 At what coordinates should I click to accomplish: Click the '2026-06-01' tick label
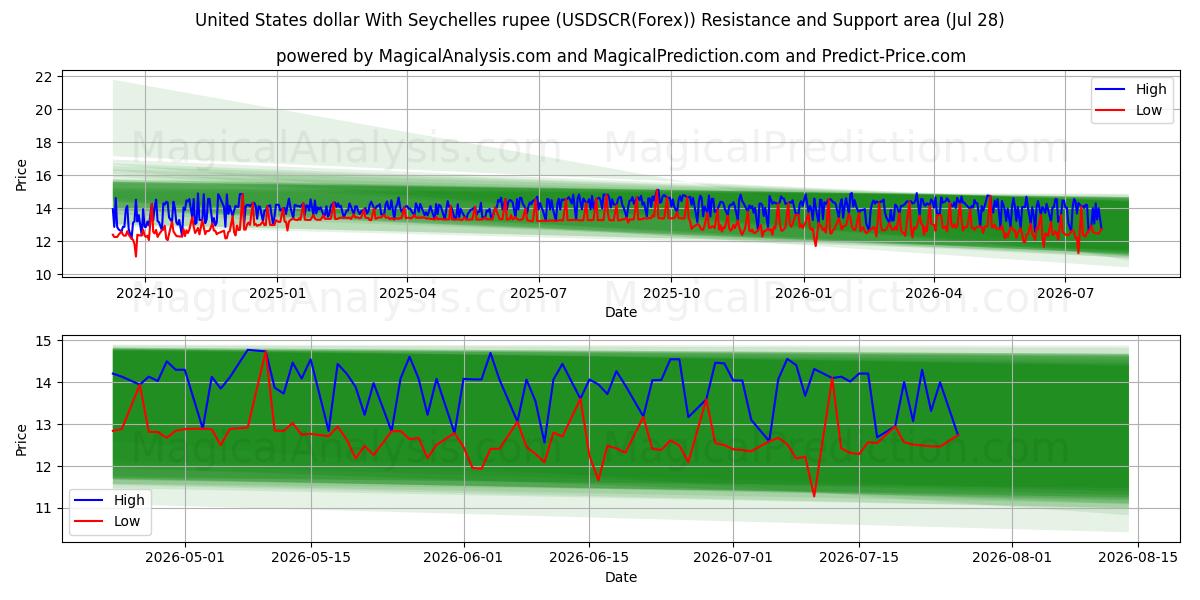[464, 558]
